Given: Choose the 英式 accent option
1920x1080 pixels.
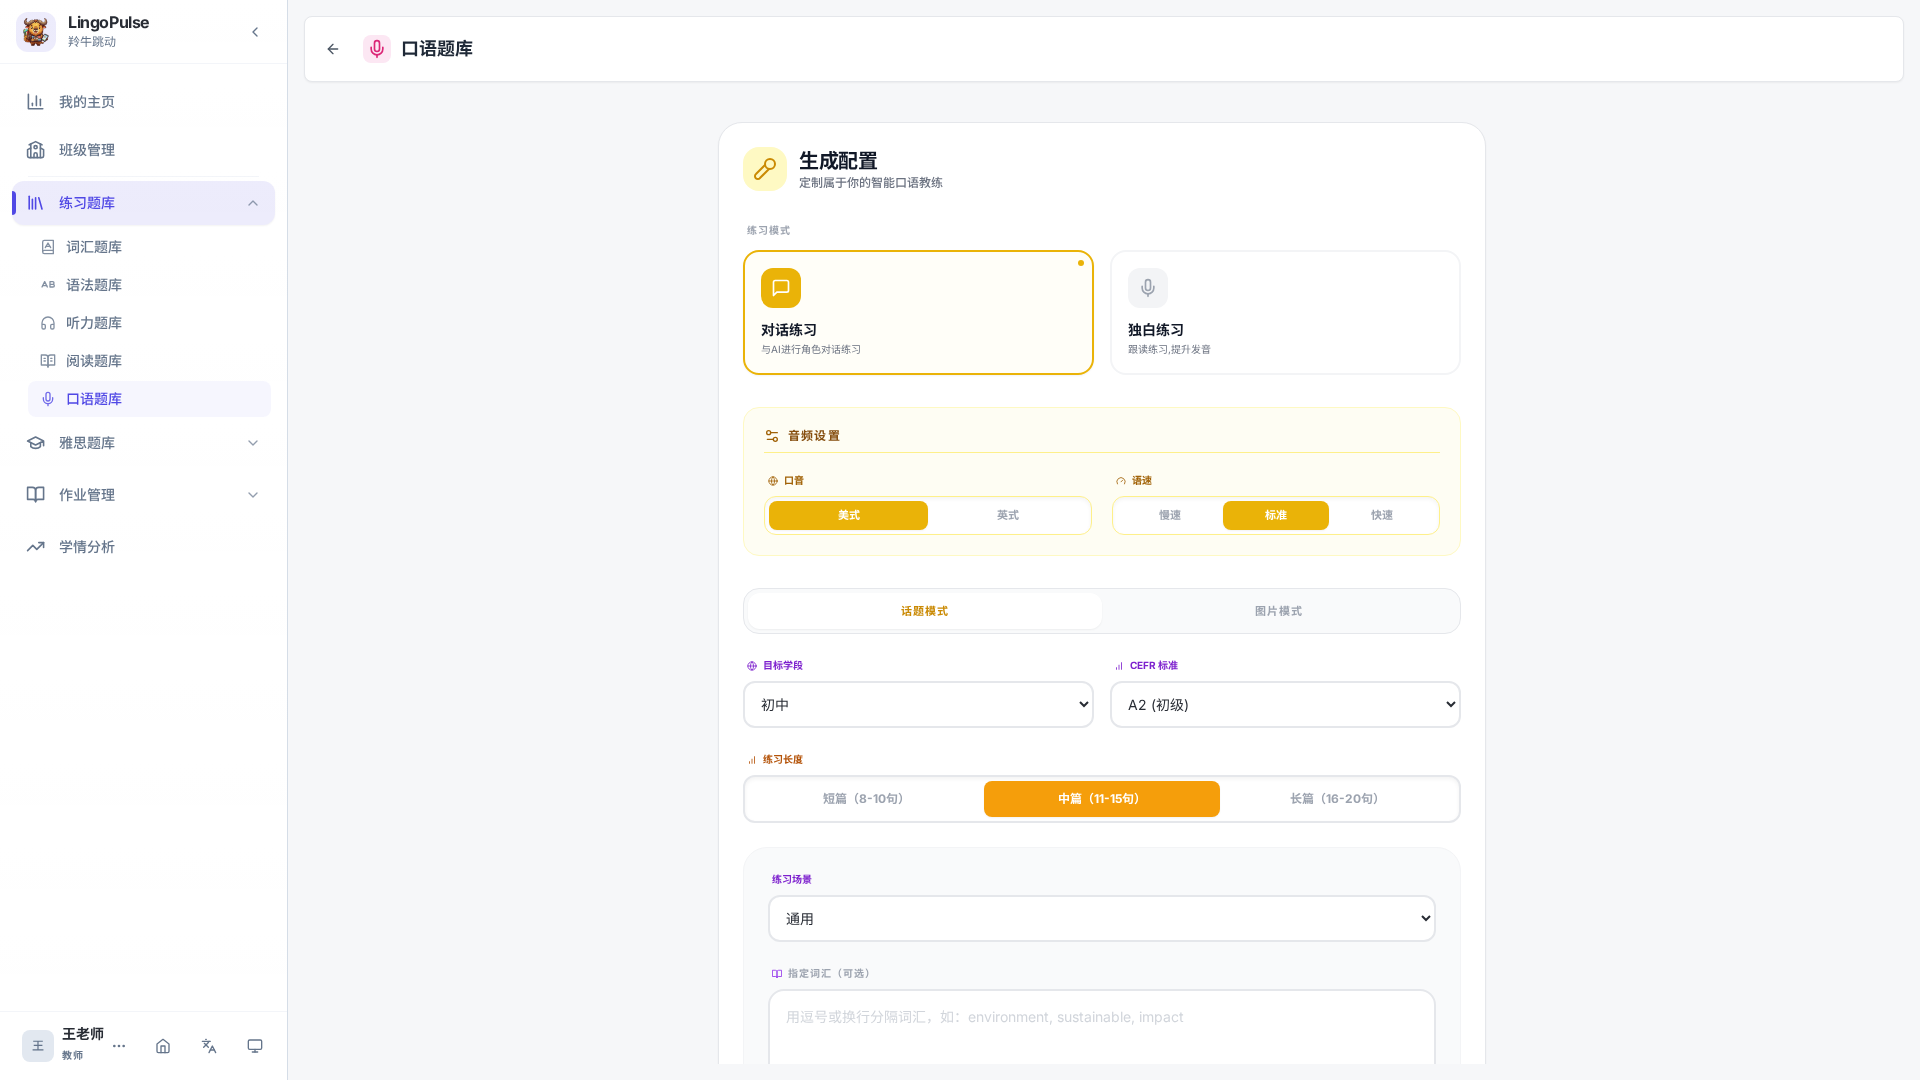Looking at the screenshot, I should coord(1007,516).
